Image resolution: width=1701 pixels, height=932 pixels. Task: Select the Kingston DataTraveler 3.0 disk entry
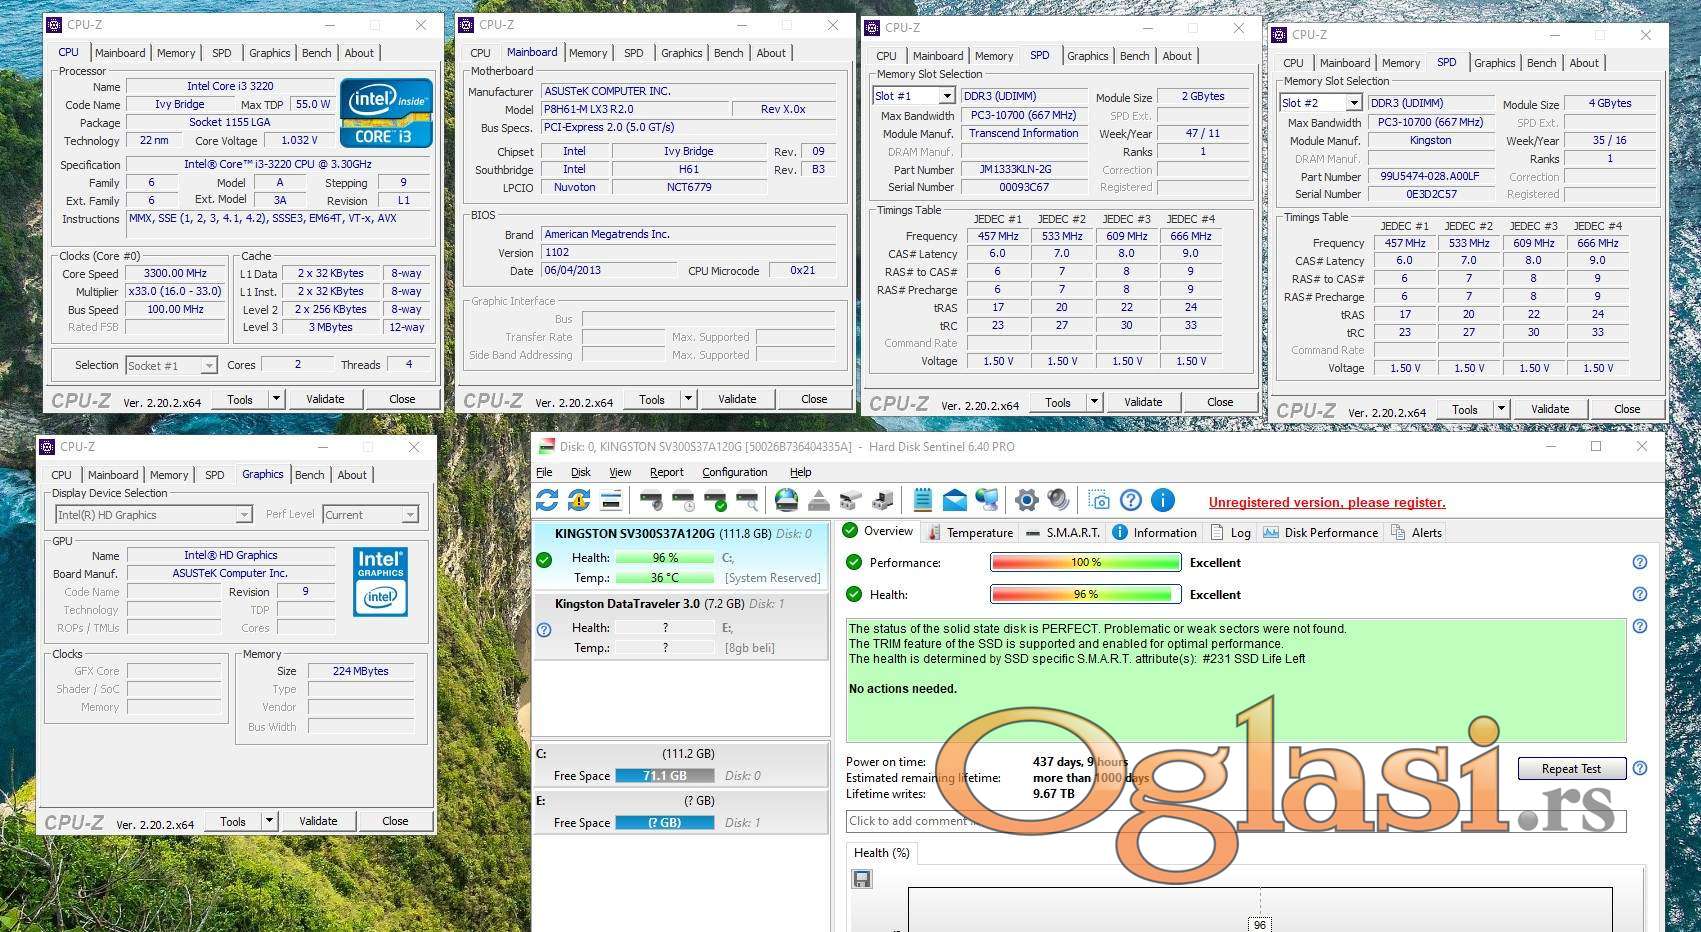click(x=681, y=626)
